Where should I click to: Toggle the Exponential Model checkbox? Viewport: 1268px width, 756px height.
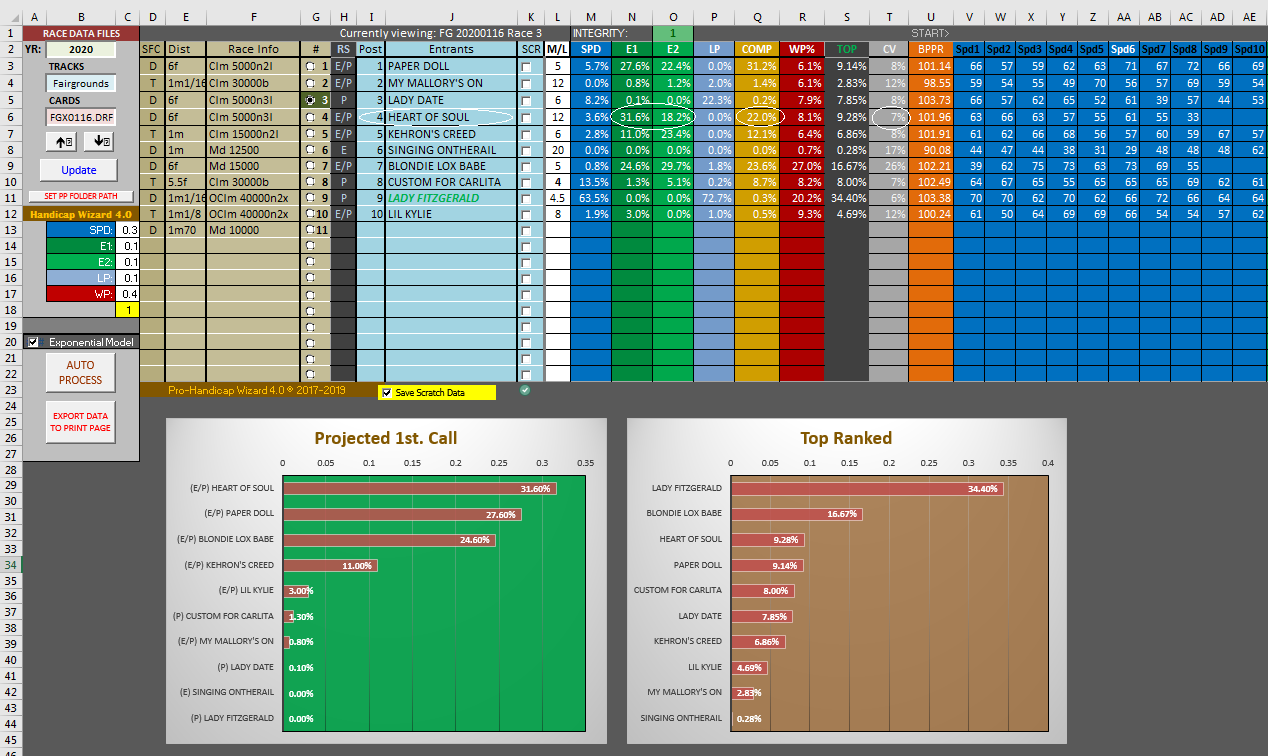click(x=34, y=342)
